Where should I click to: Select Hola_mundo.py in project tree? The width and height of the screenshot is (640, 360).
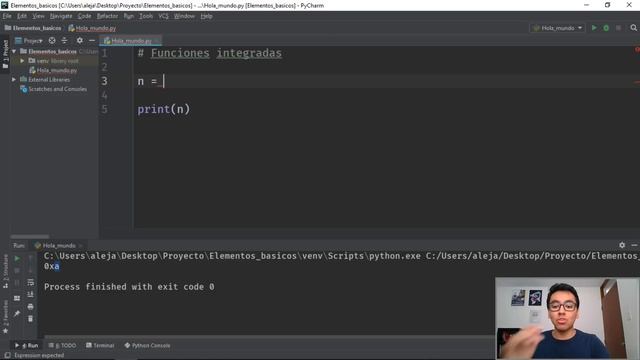[53, 70]
